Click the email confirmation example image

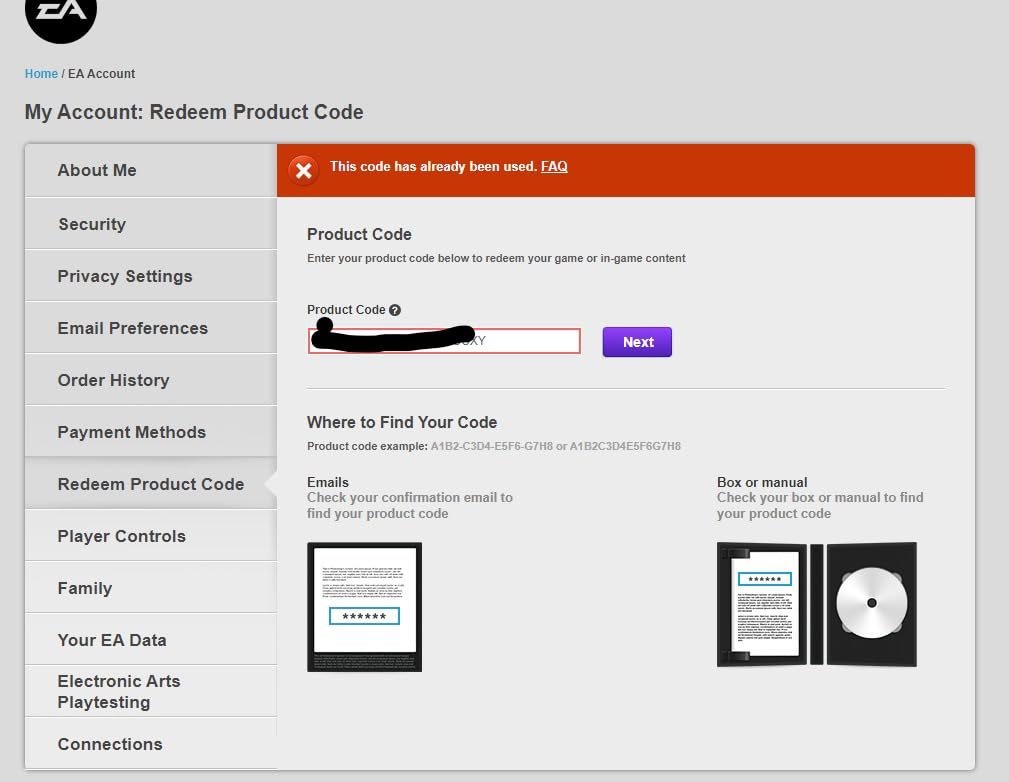364,607
